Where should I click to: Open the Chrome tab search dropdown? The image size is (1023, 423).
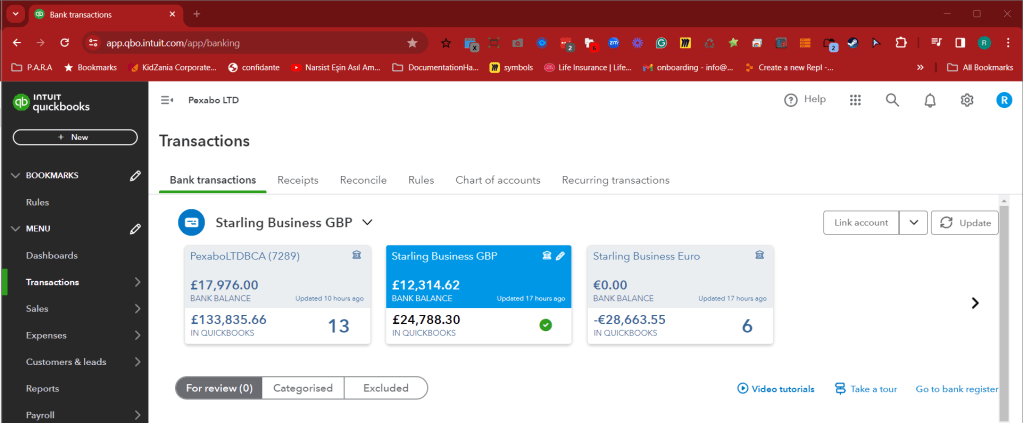coord(15,14)
